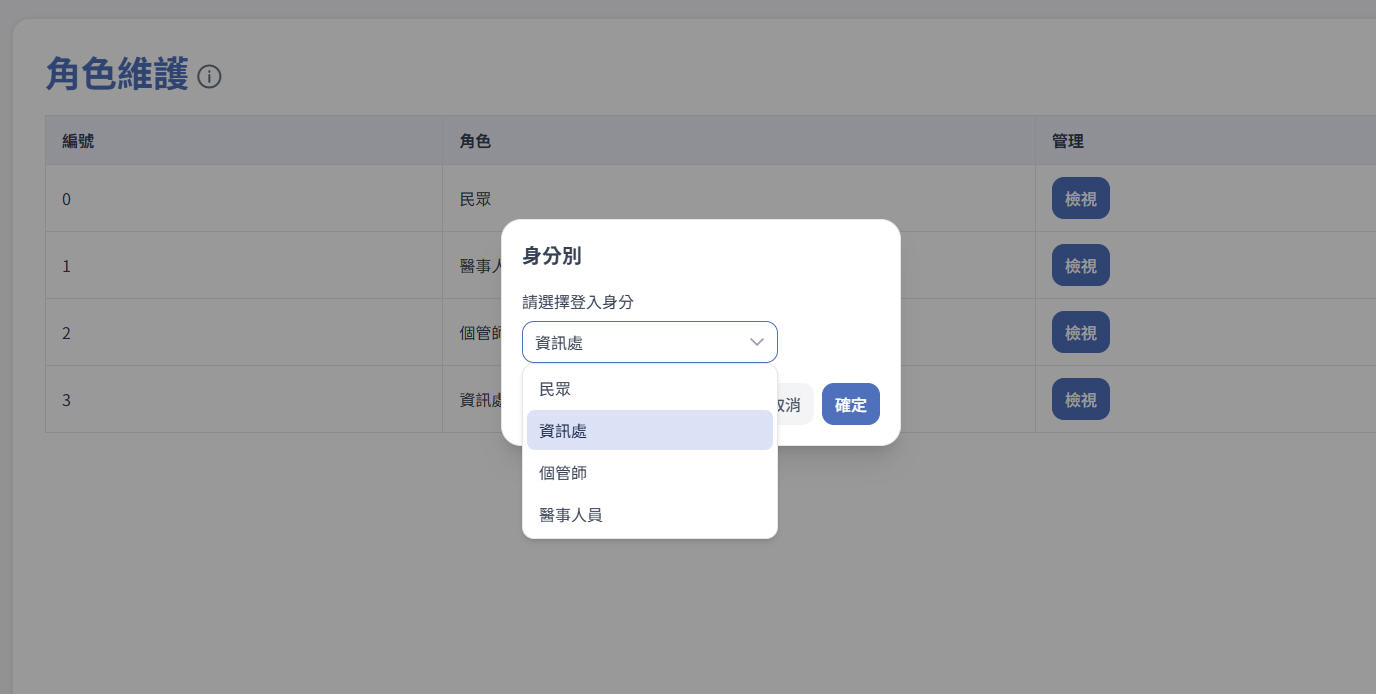The height and width of the screenshot is (694, 1376).
Task: Click 檢視 button in row number 1
Action: [1080, 265]
